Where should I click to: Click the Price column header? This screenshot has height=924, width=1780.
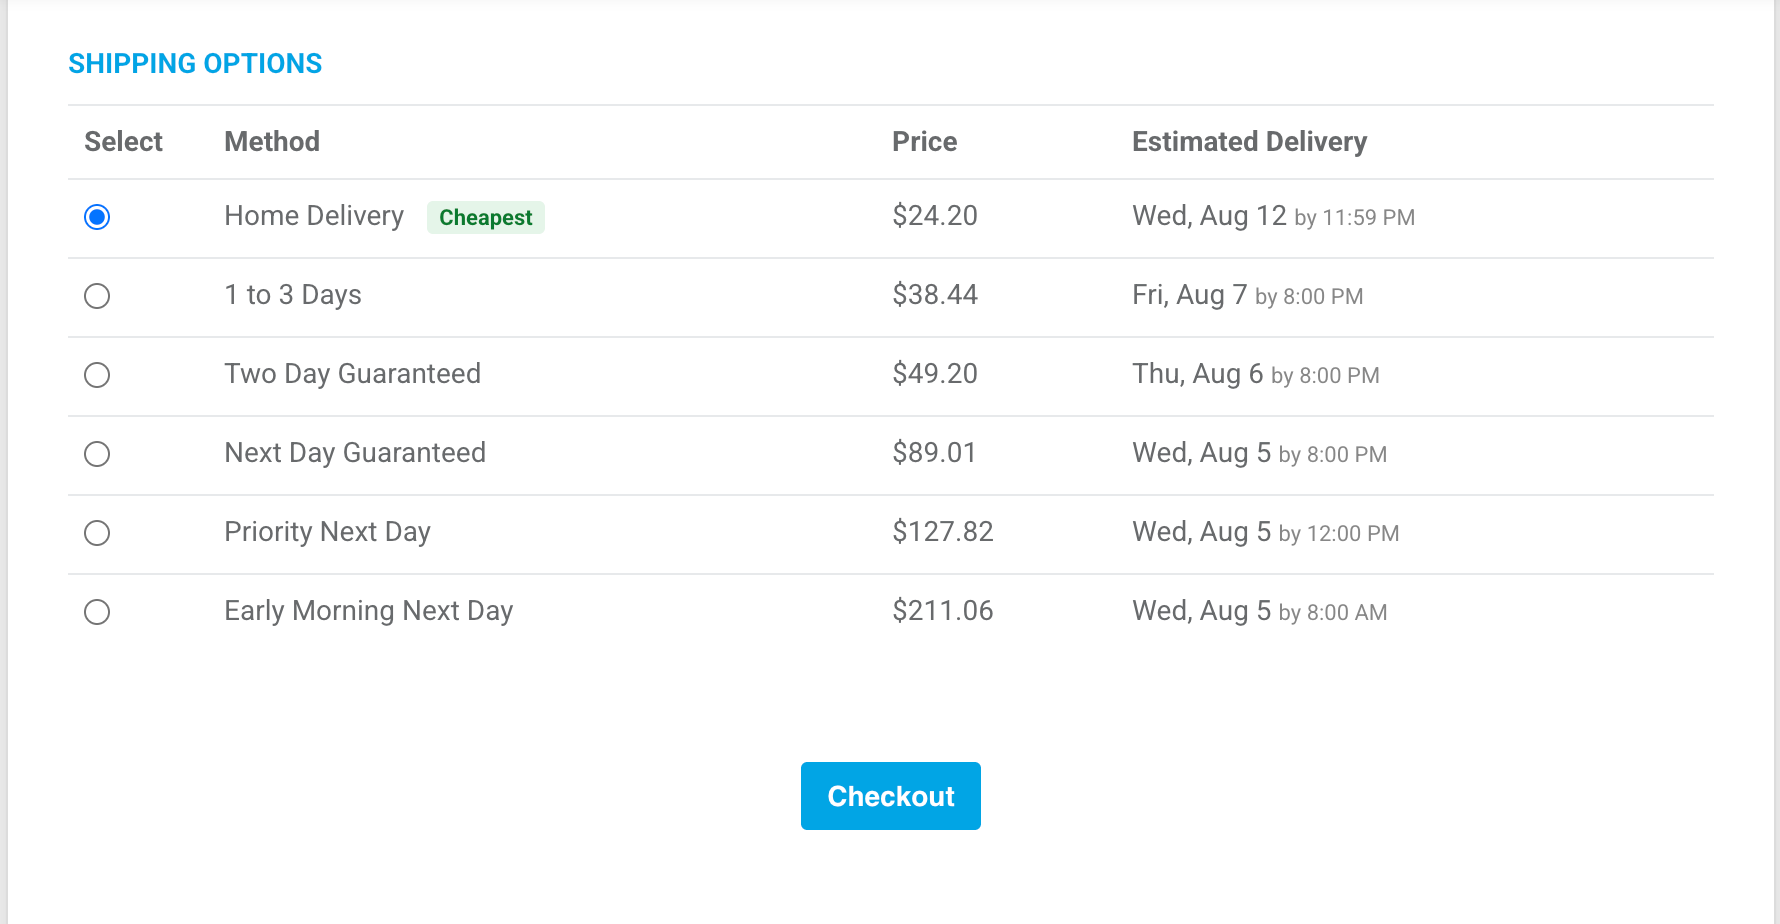coord(924,142)
